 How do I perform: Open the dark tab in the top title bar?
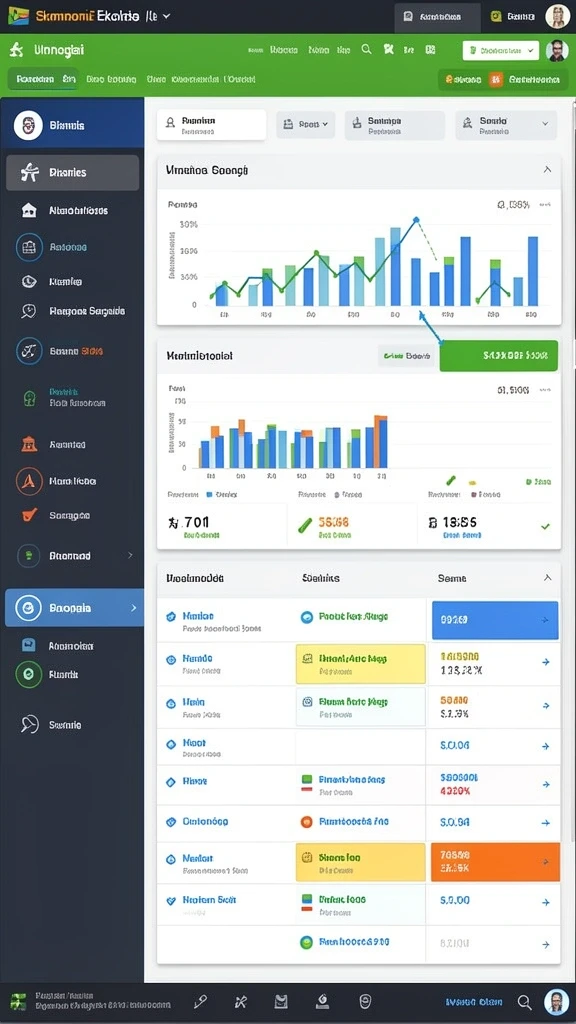click(438, 17)
